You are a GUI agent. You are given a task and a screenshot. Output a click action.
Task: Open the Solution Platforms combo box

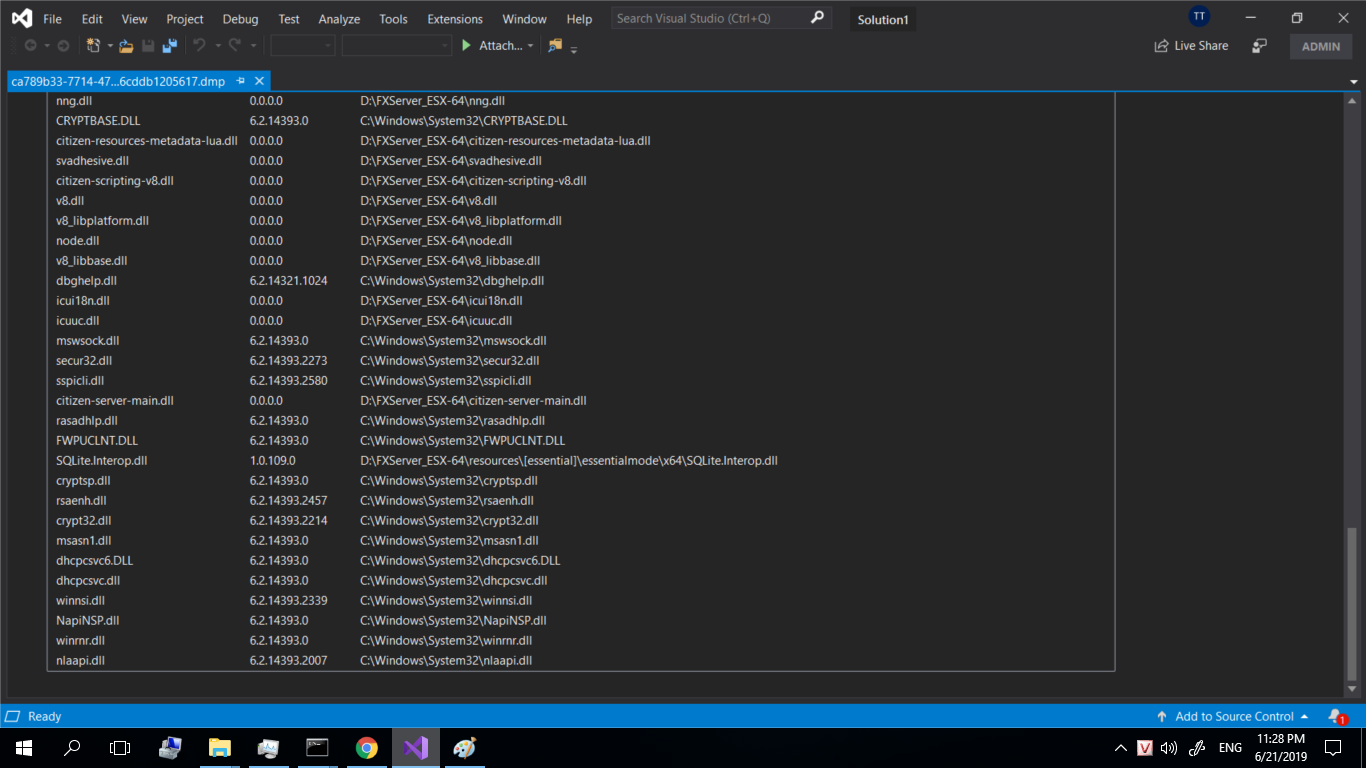pos(397,46)
